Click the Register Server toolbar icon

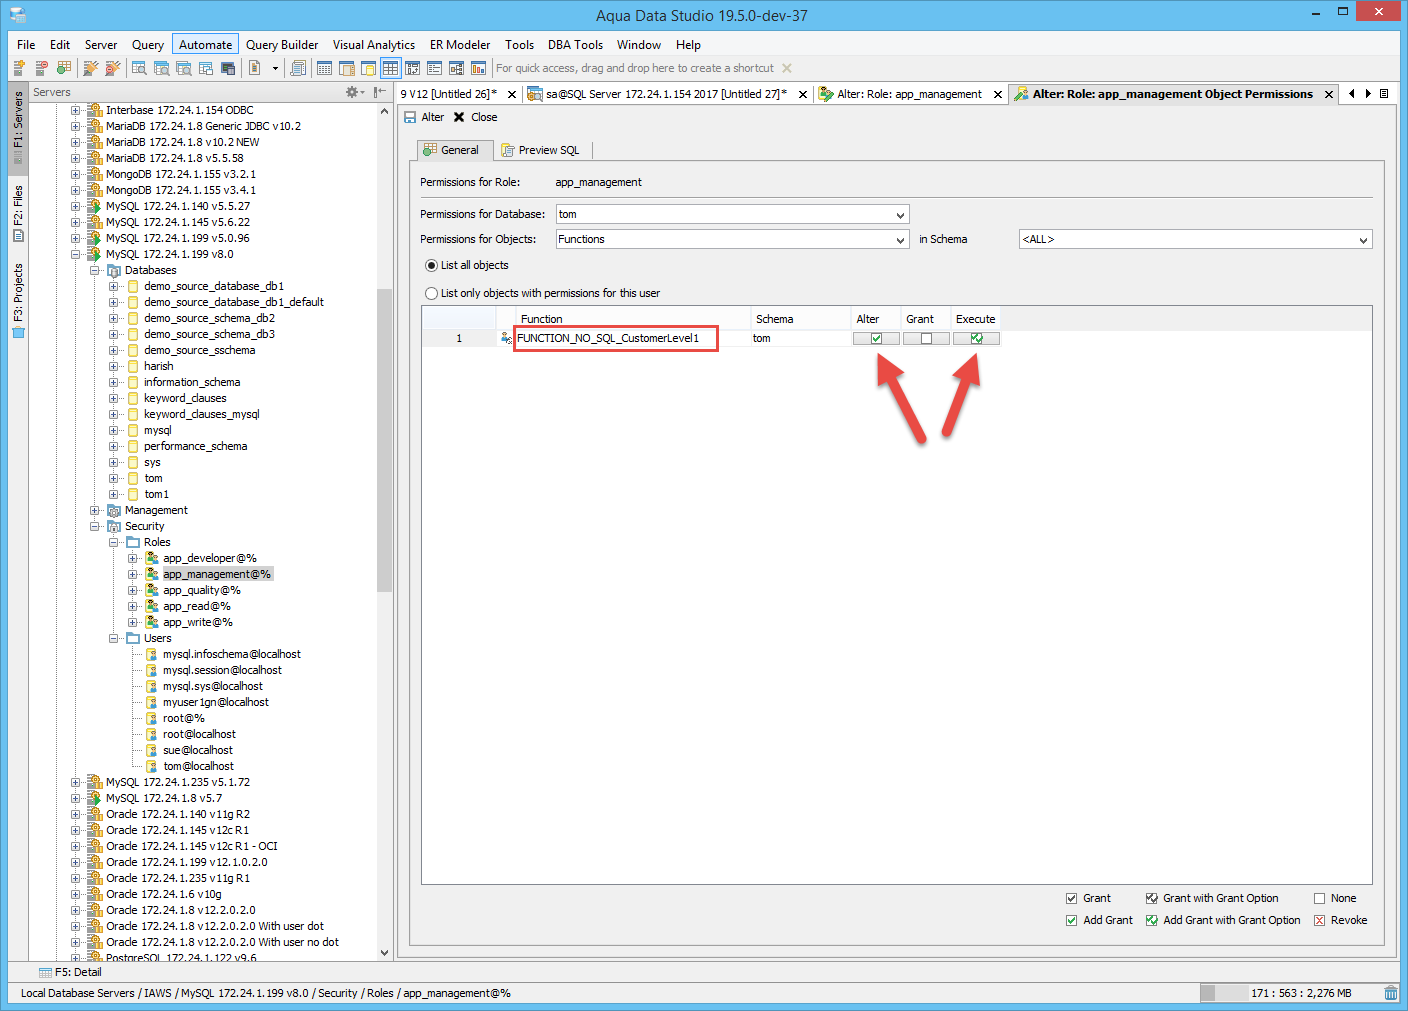[19, 68]
